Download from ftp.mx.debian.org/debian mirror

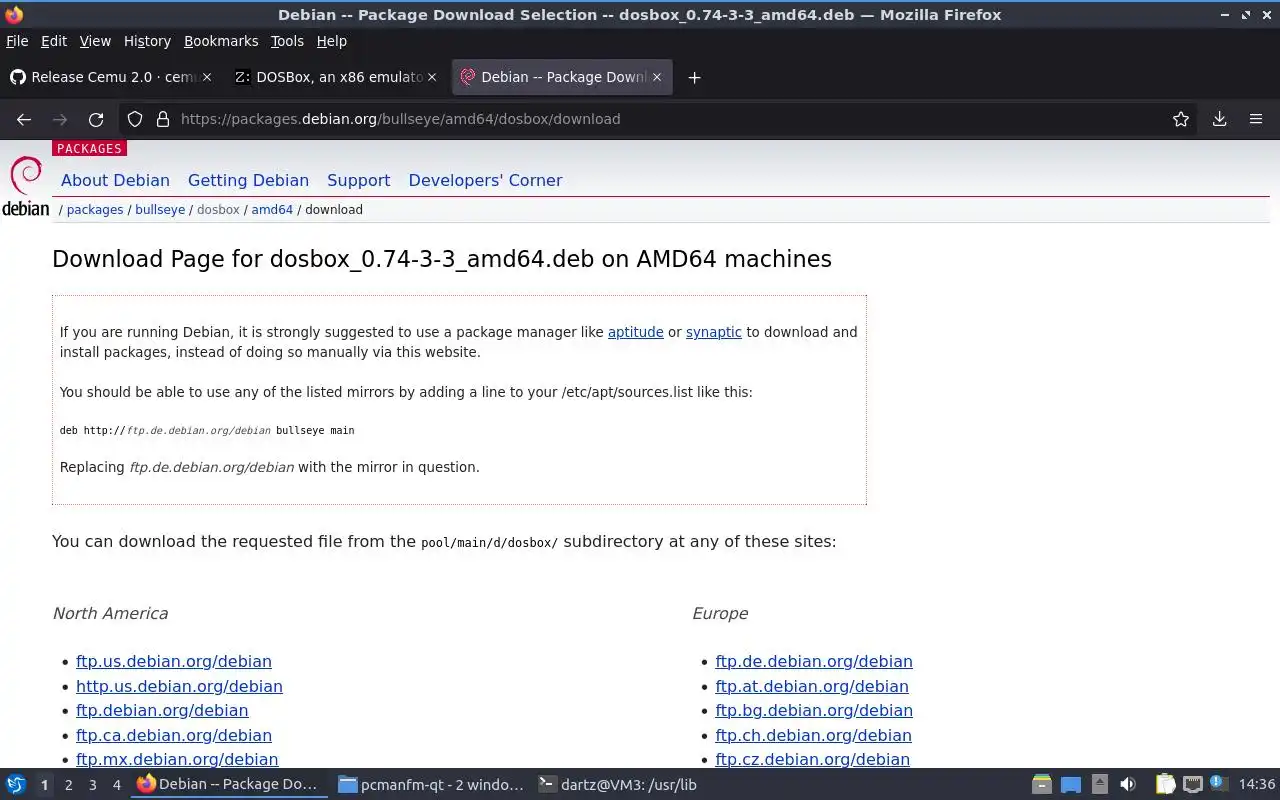(x=177, y=760)
